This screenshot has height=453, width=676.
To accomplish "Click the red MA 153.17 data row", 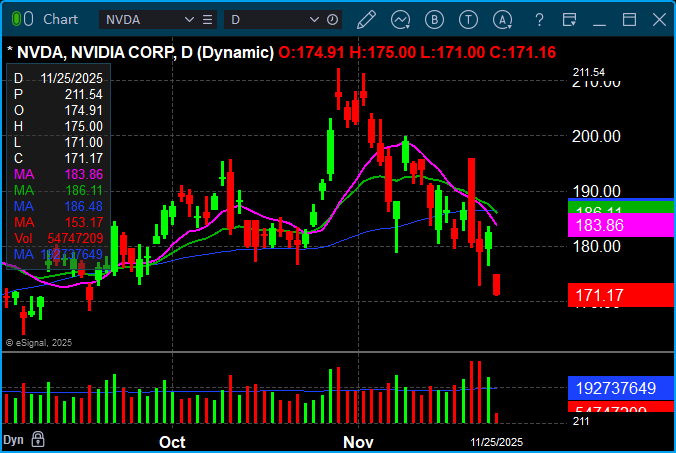I will pos(59,222).
